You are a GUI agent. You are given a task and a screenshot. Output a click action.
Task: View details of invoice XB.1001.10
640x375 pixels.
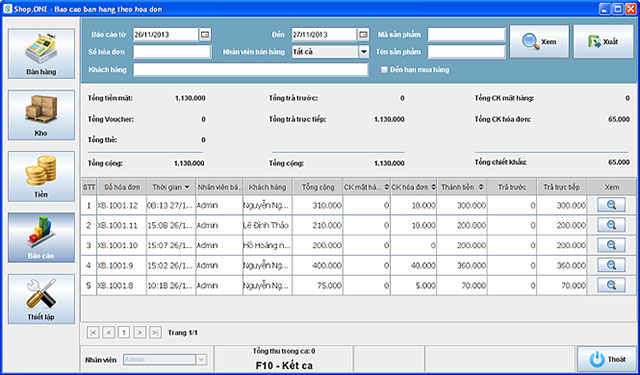click(611, 245)
